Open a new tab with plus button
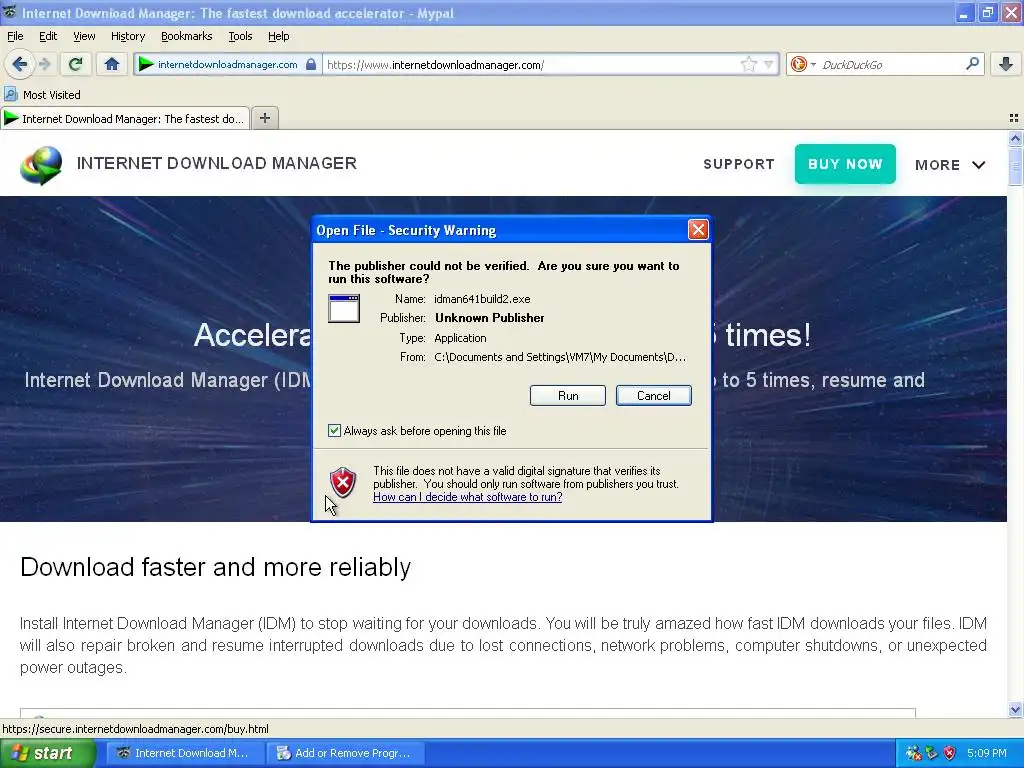1024x768 pixels. click(264, 118)
